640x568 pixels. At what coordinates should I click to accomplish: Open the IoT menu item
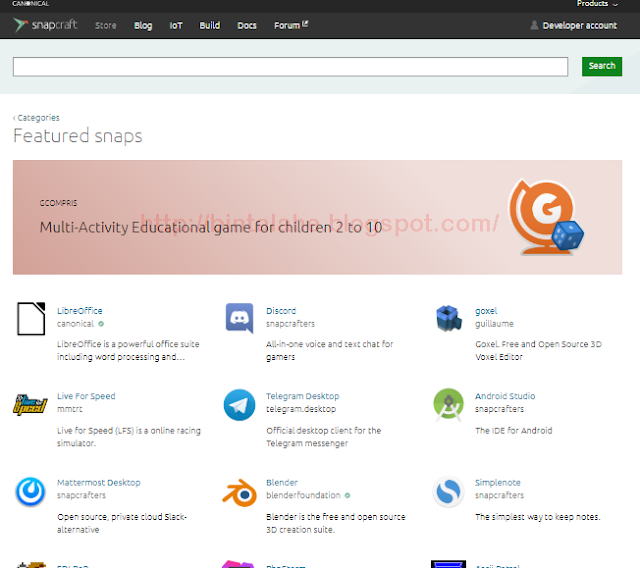pyautogui.click(x=176, y=25)
